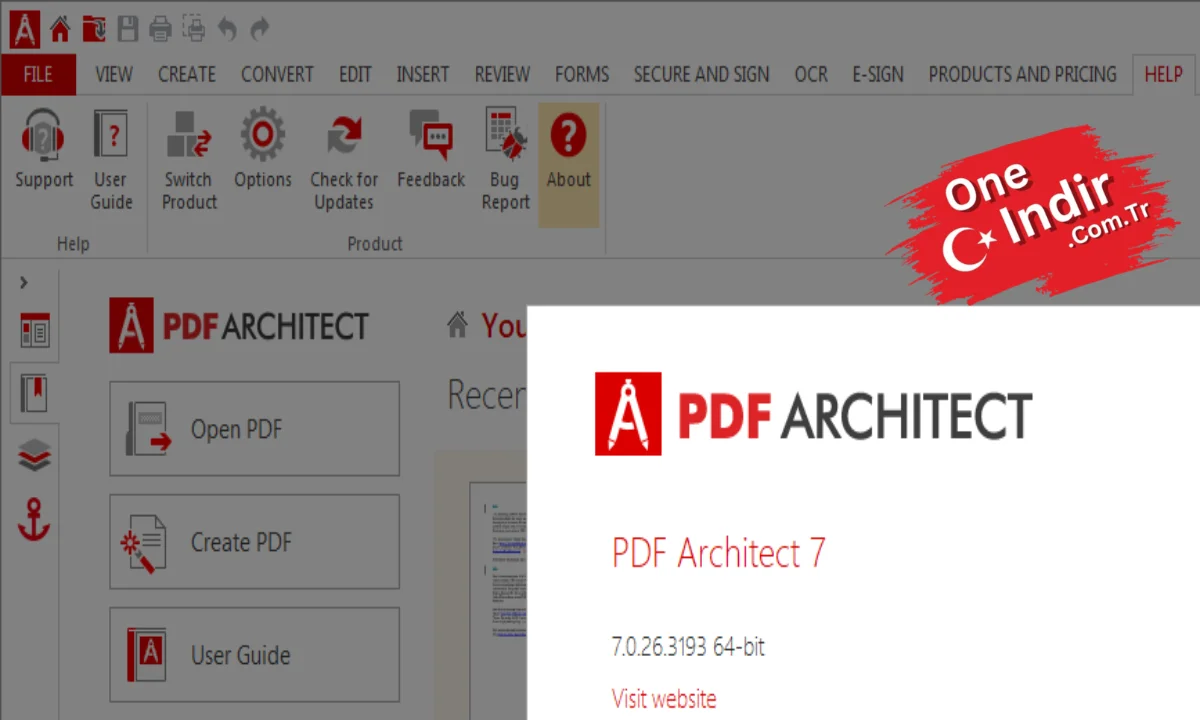Viewport: 1200px width, 720px height.
Task: Click the version text 7.0.26.3193 64-bit
Action: click(x=688, y=647)
